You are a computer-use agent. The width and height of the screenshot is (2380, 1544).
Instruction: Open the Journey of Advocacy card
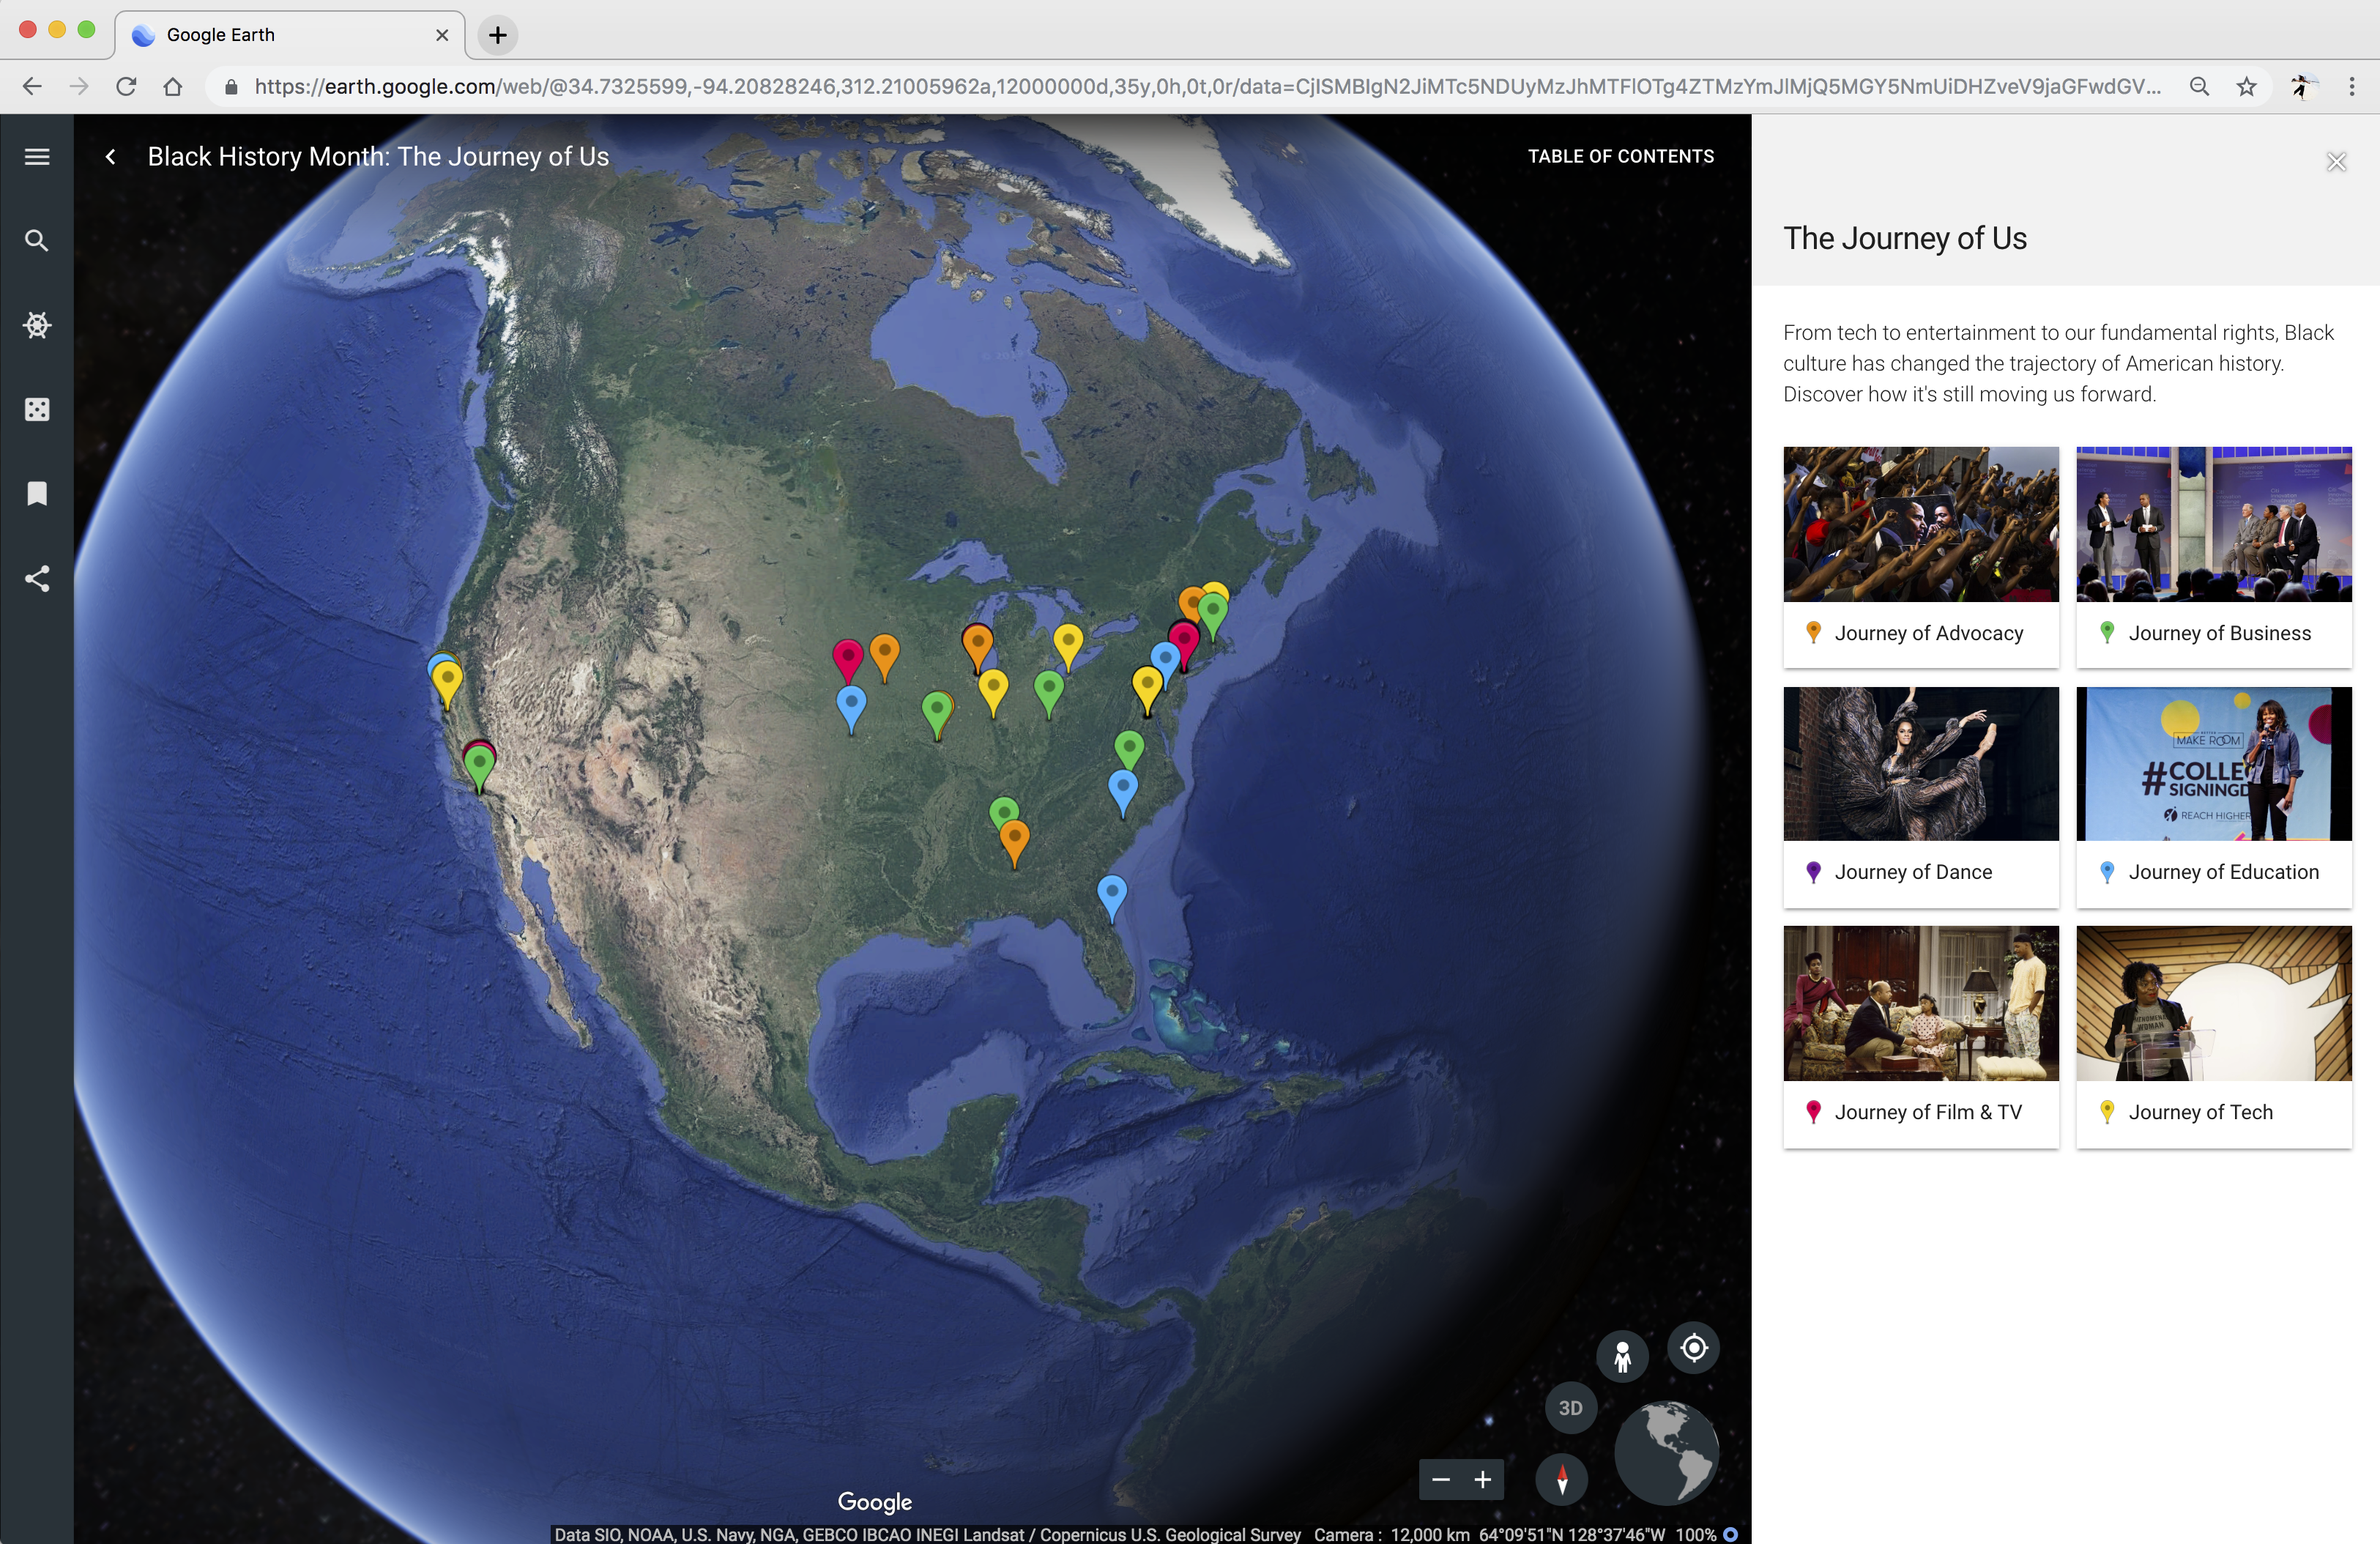1920,557
